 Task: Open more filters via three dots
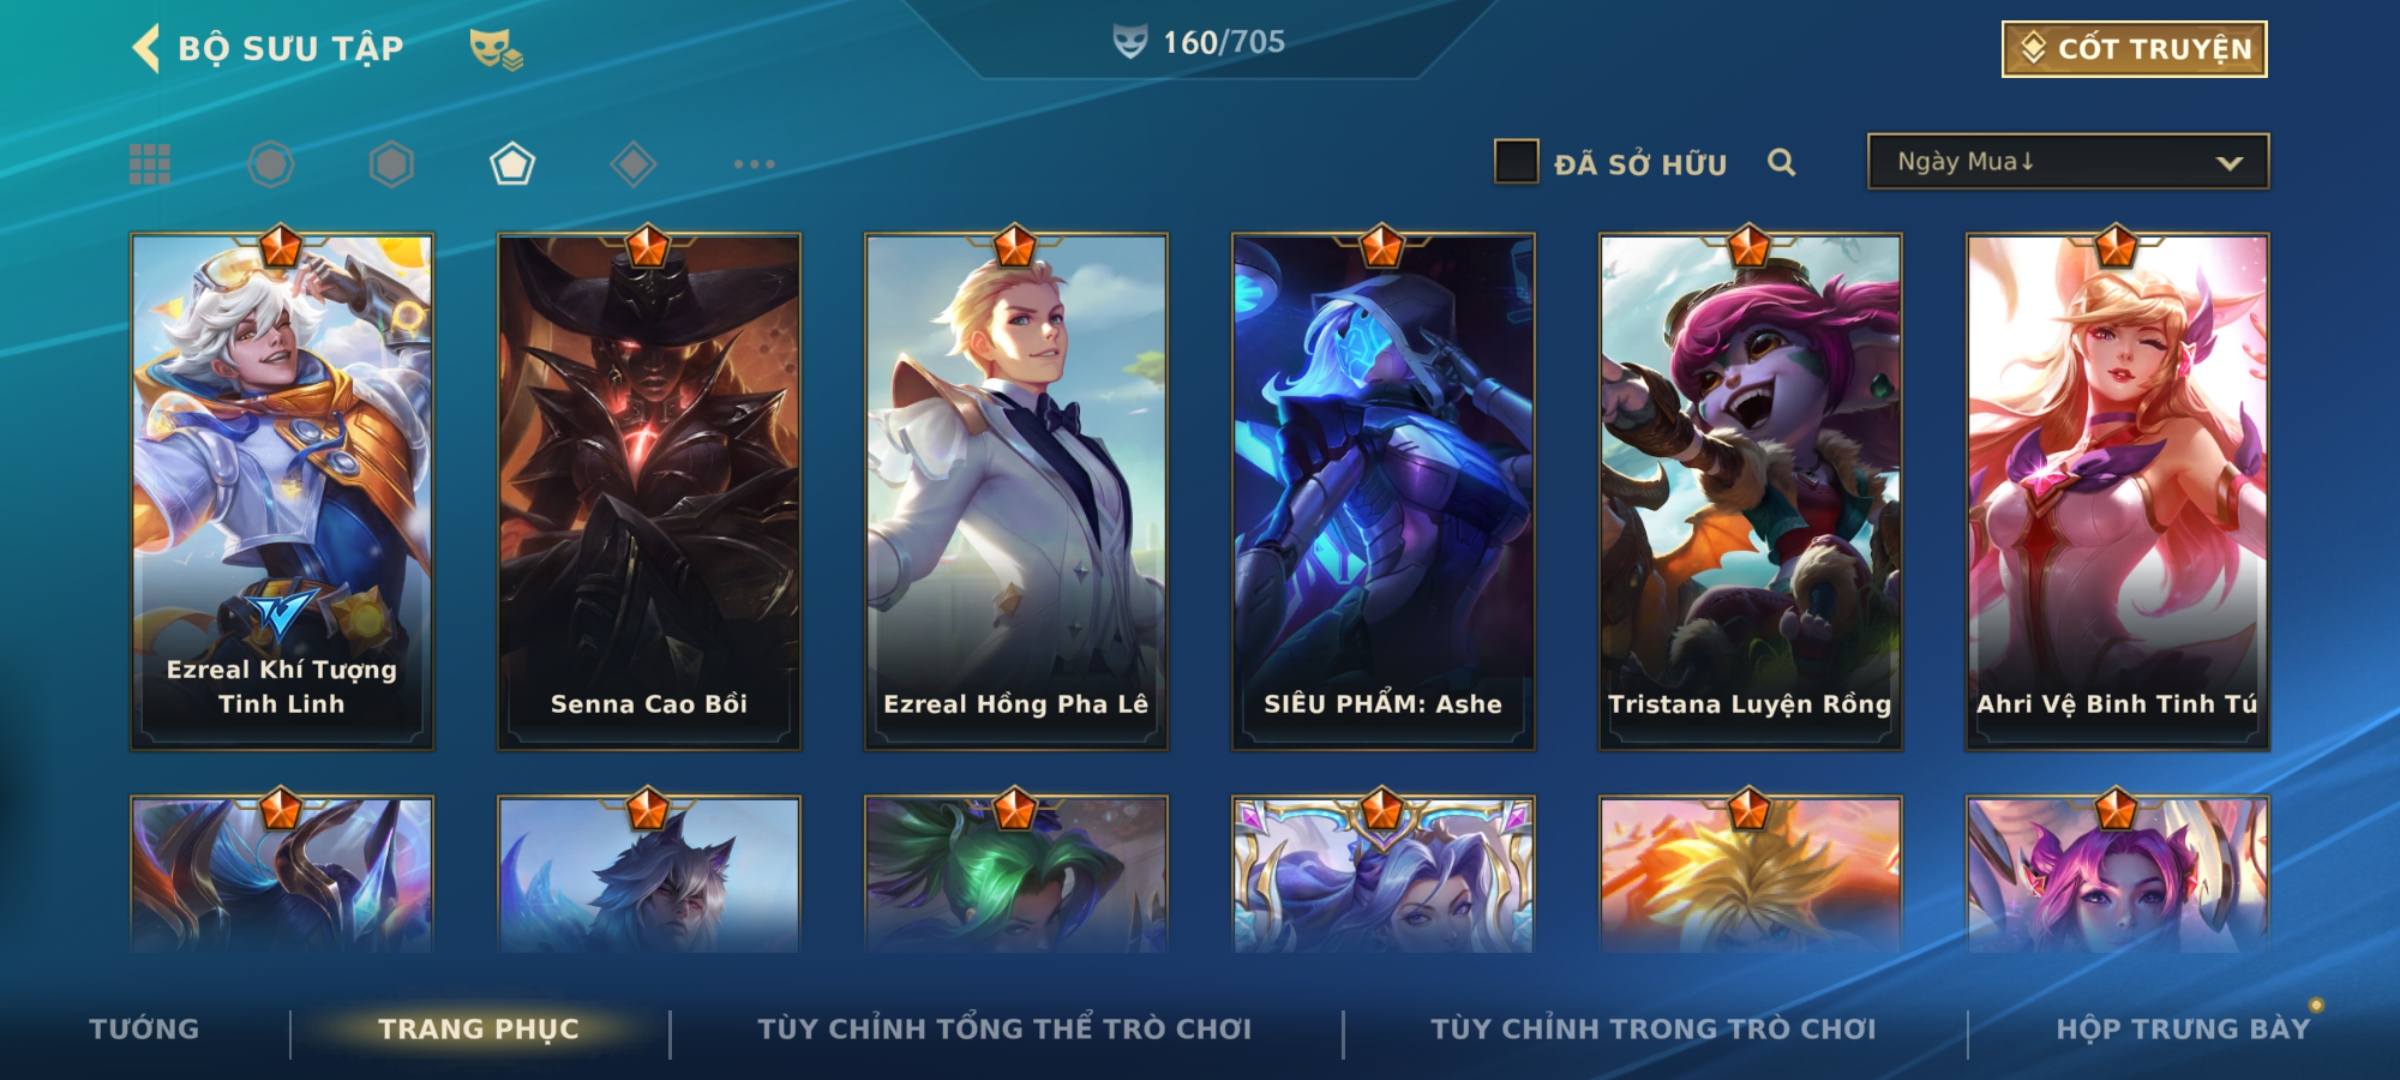click(754, 164)
